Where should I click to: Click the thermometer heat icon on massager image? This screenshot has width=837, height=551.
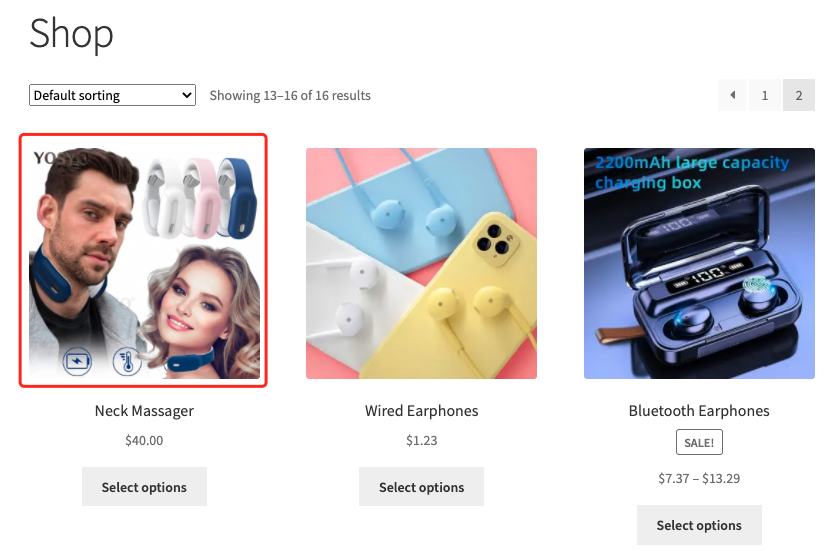tap(127, 361)
